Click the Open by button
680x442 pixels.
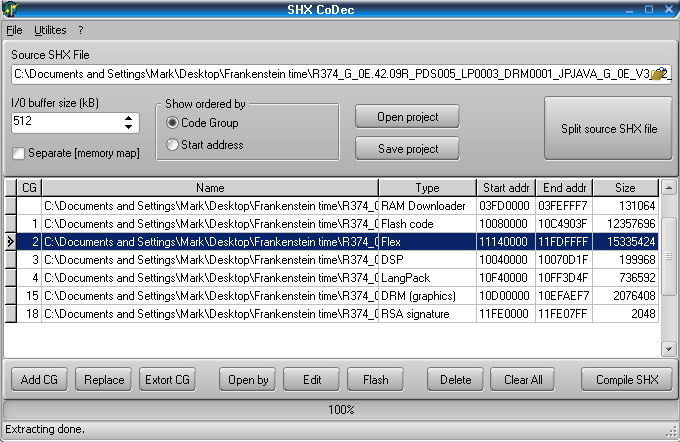(x=248, y=380)
